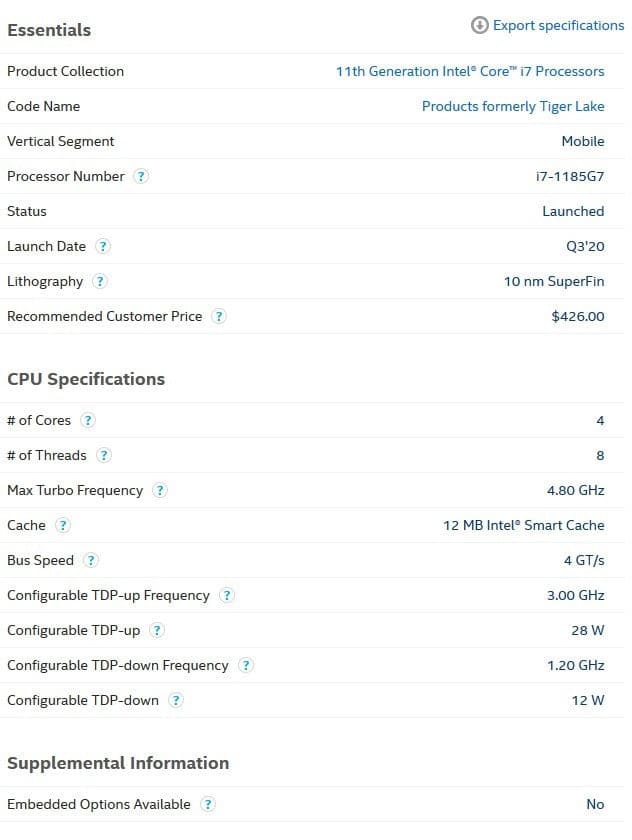The width and height of the screenshot is (632, 840).
Task: Follow Products formerly Tiger Lake link
Action: [x=513, y=107]
